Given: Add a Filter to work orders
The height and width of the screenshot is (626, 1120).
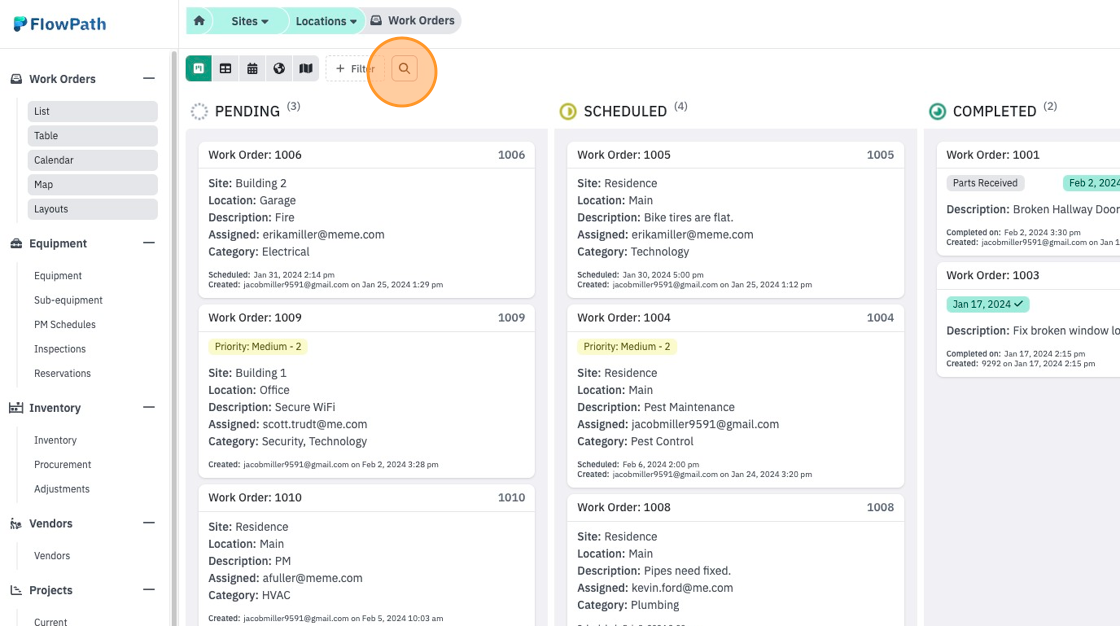Looking at the screenshot, I should point(355,69).
